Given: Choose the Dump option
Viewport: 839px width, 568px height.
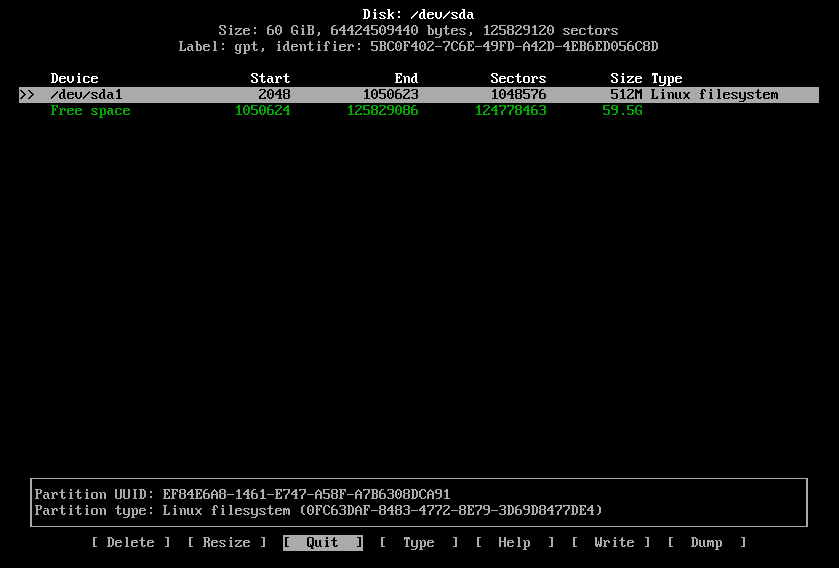Looking at the screenshot, I should [706, 542].
